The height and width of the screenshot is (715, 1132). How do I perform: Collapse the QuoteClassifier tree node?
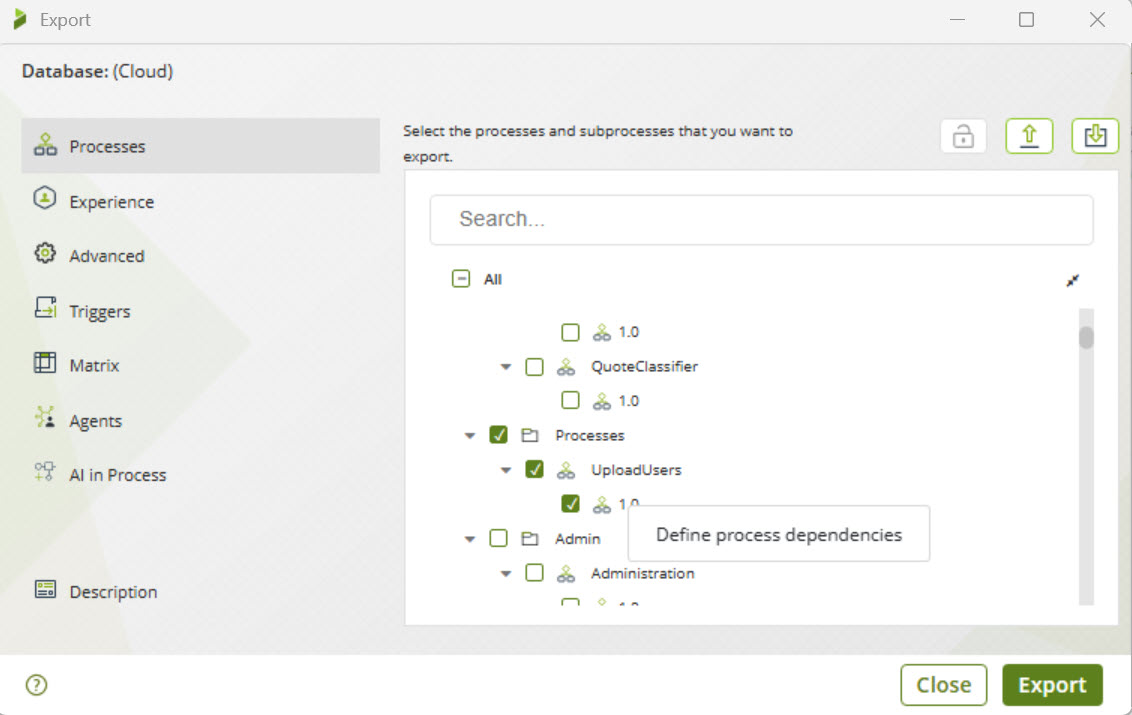point(506,367)
